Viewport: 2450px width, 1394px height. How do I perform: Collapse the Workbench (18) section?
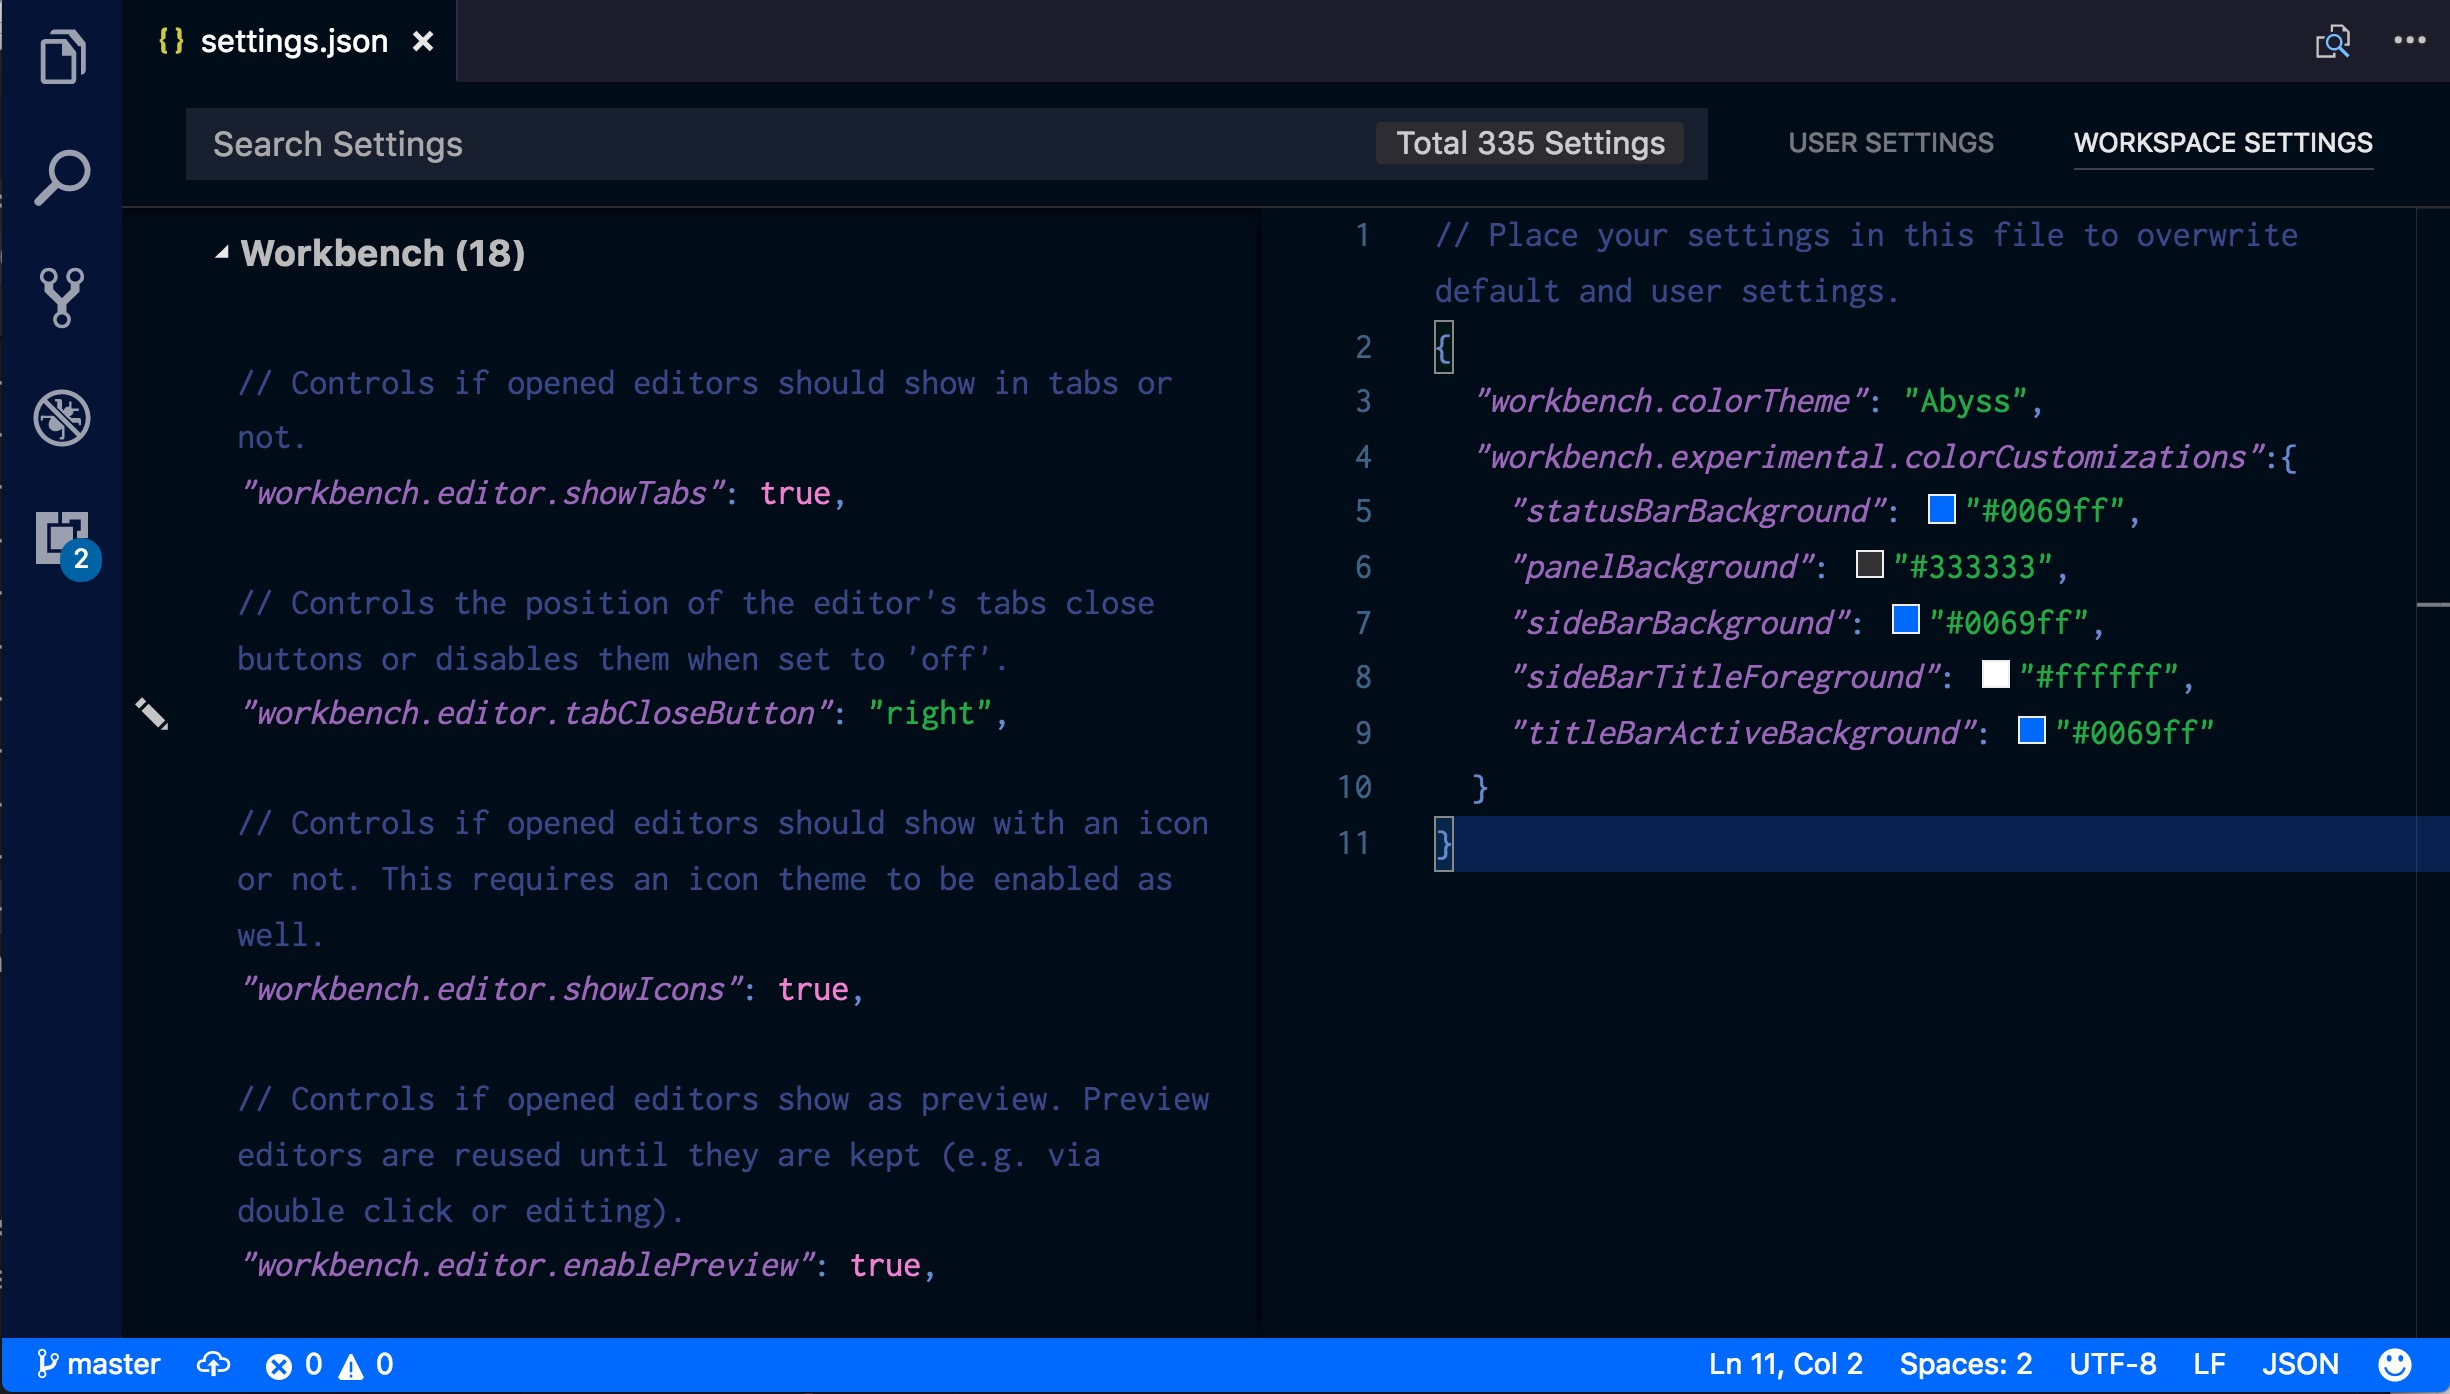coord(222,254)
